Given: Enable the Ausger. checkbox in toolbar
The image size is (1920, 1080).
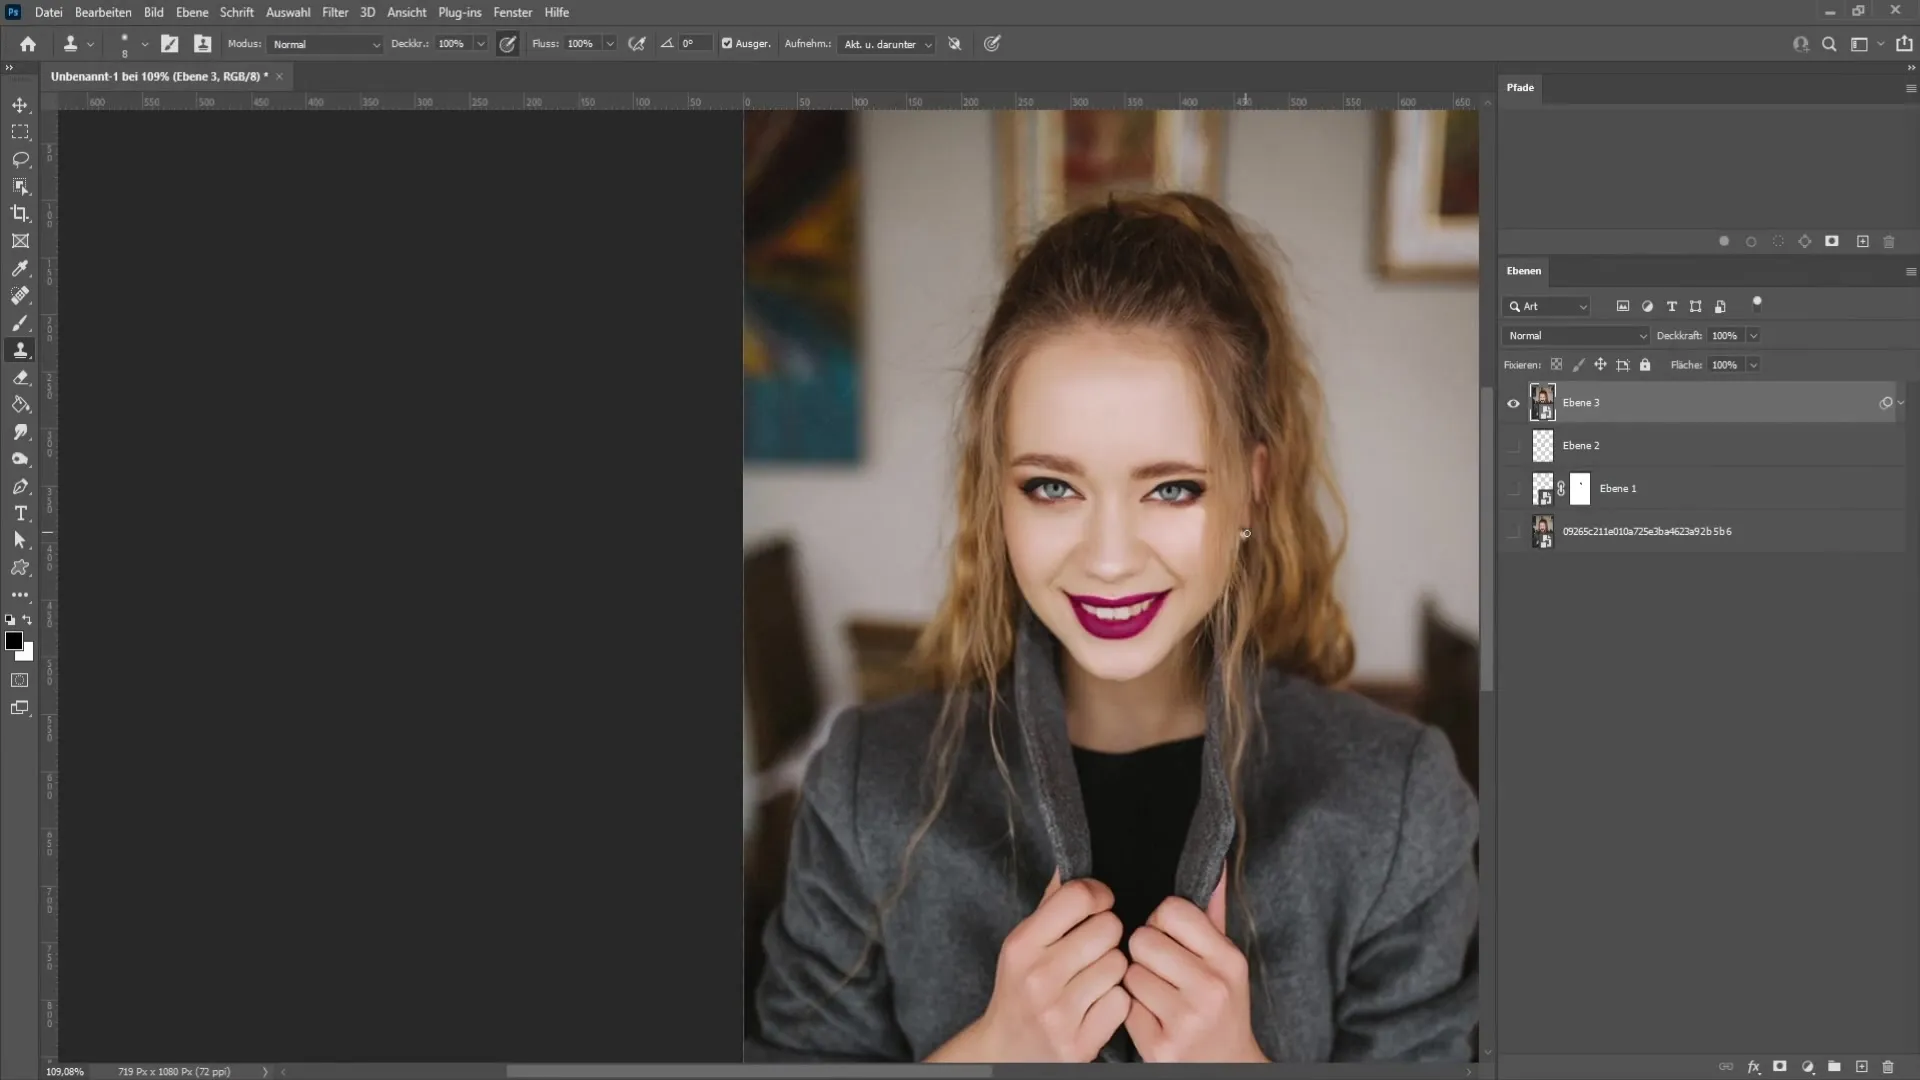Looking at the screenshot, I should [725, 44].
